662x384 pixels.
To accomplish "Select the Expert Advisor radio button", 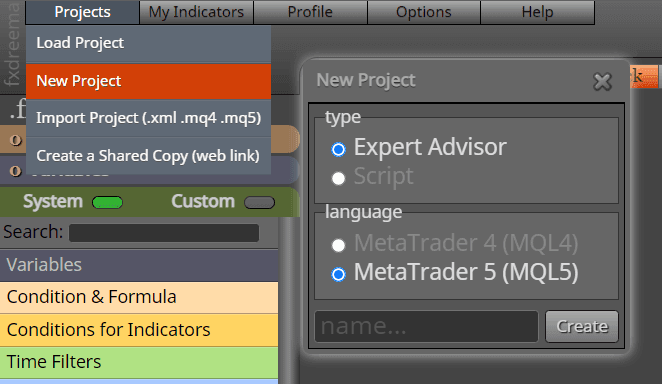I will (x=338, y=149).
